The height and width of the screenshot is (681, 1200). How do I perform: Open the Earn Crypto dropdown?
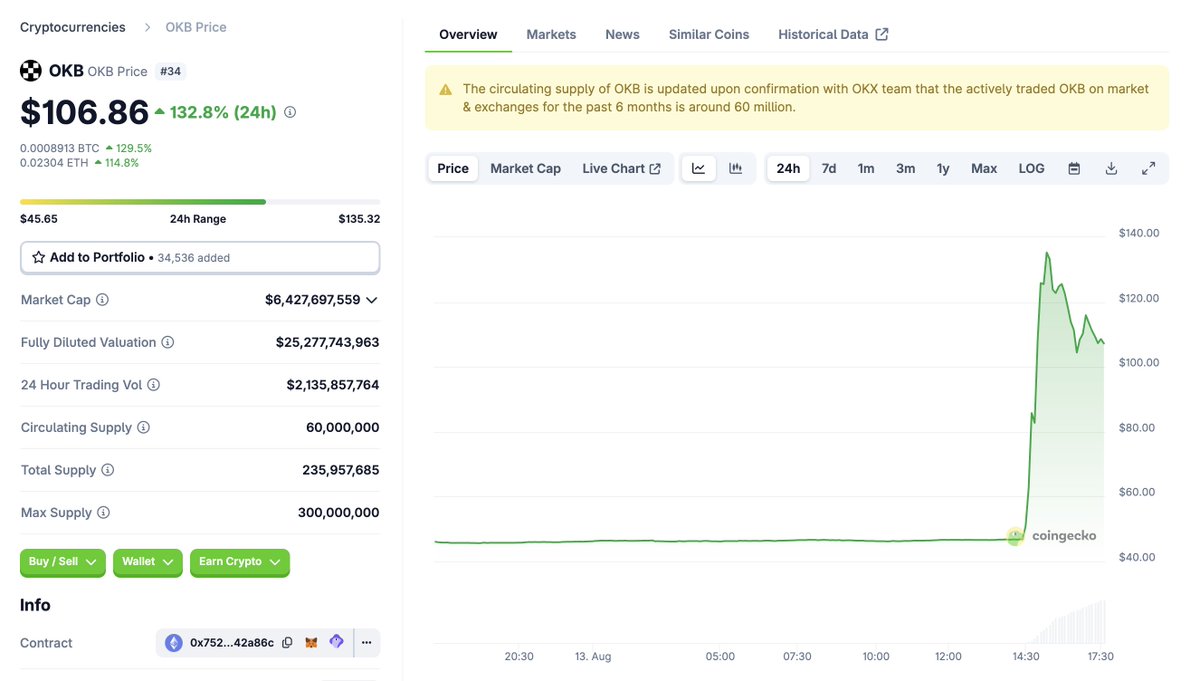(240, 562)
